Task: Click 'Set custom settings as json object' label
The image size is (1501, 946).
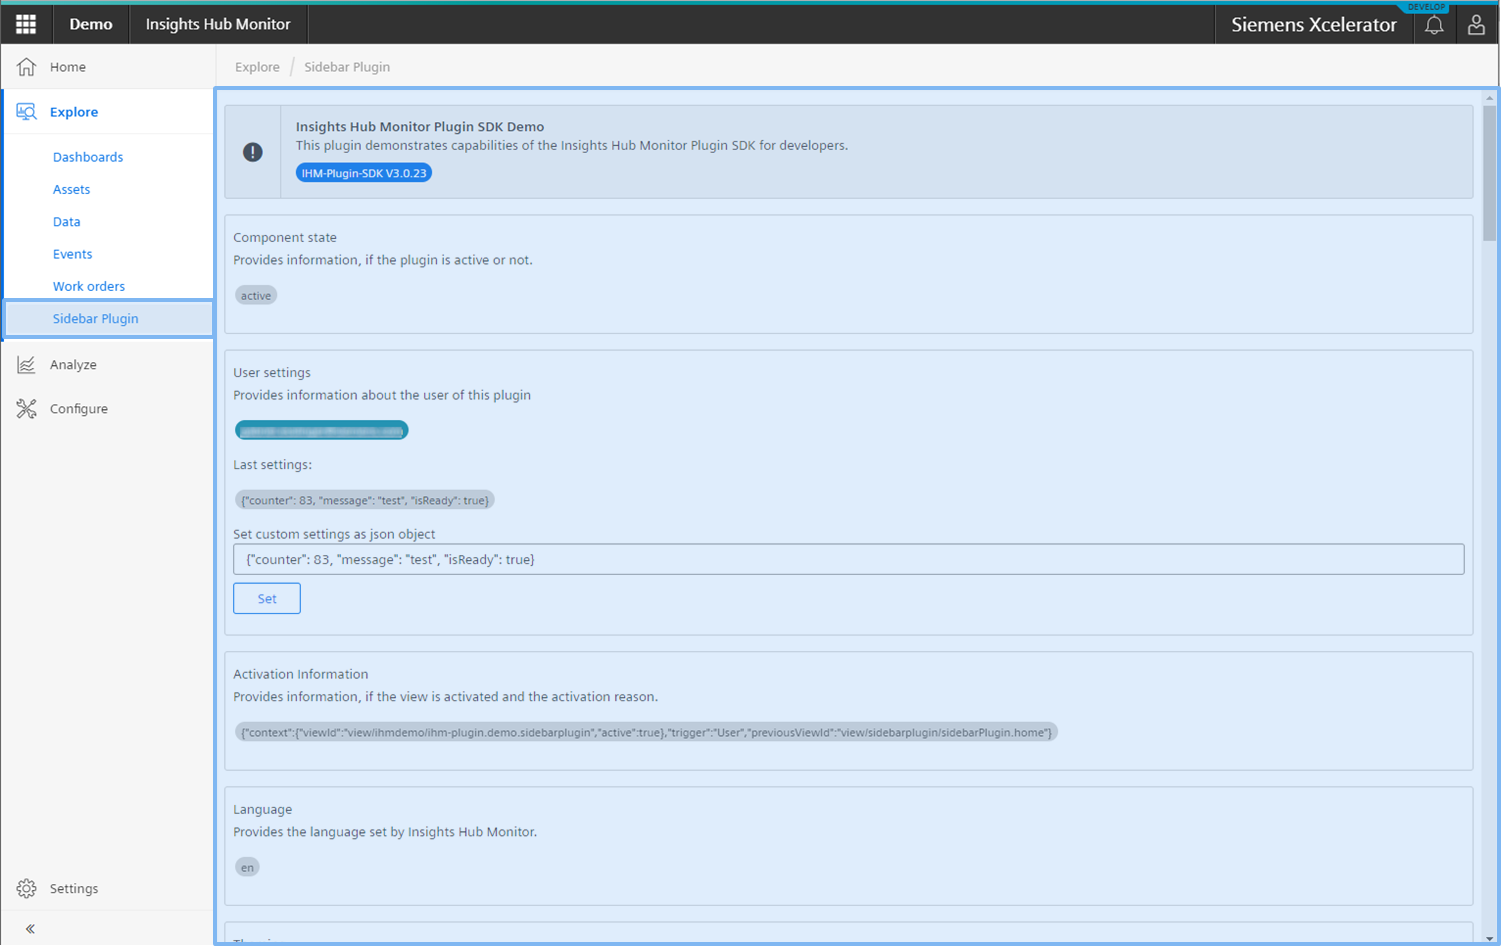Action: coord(334,535)
